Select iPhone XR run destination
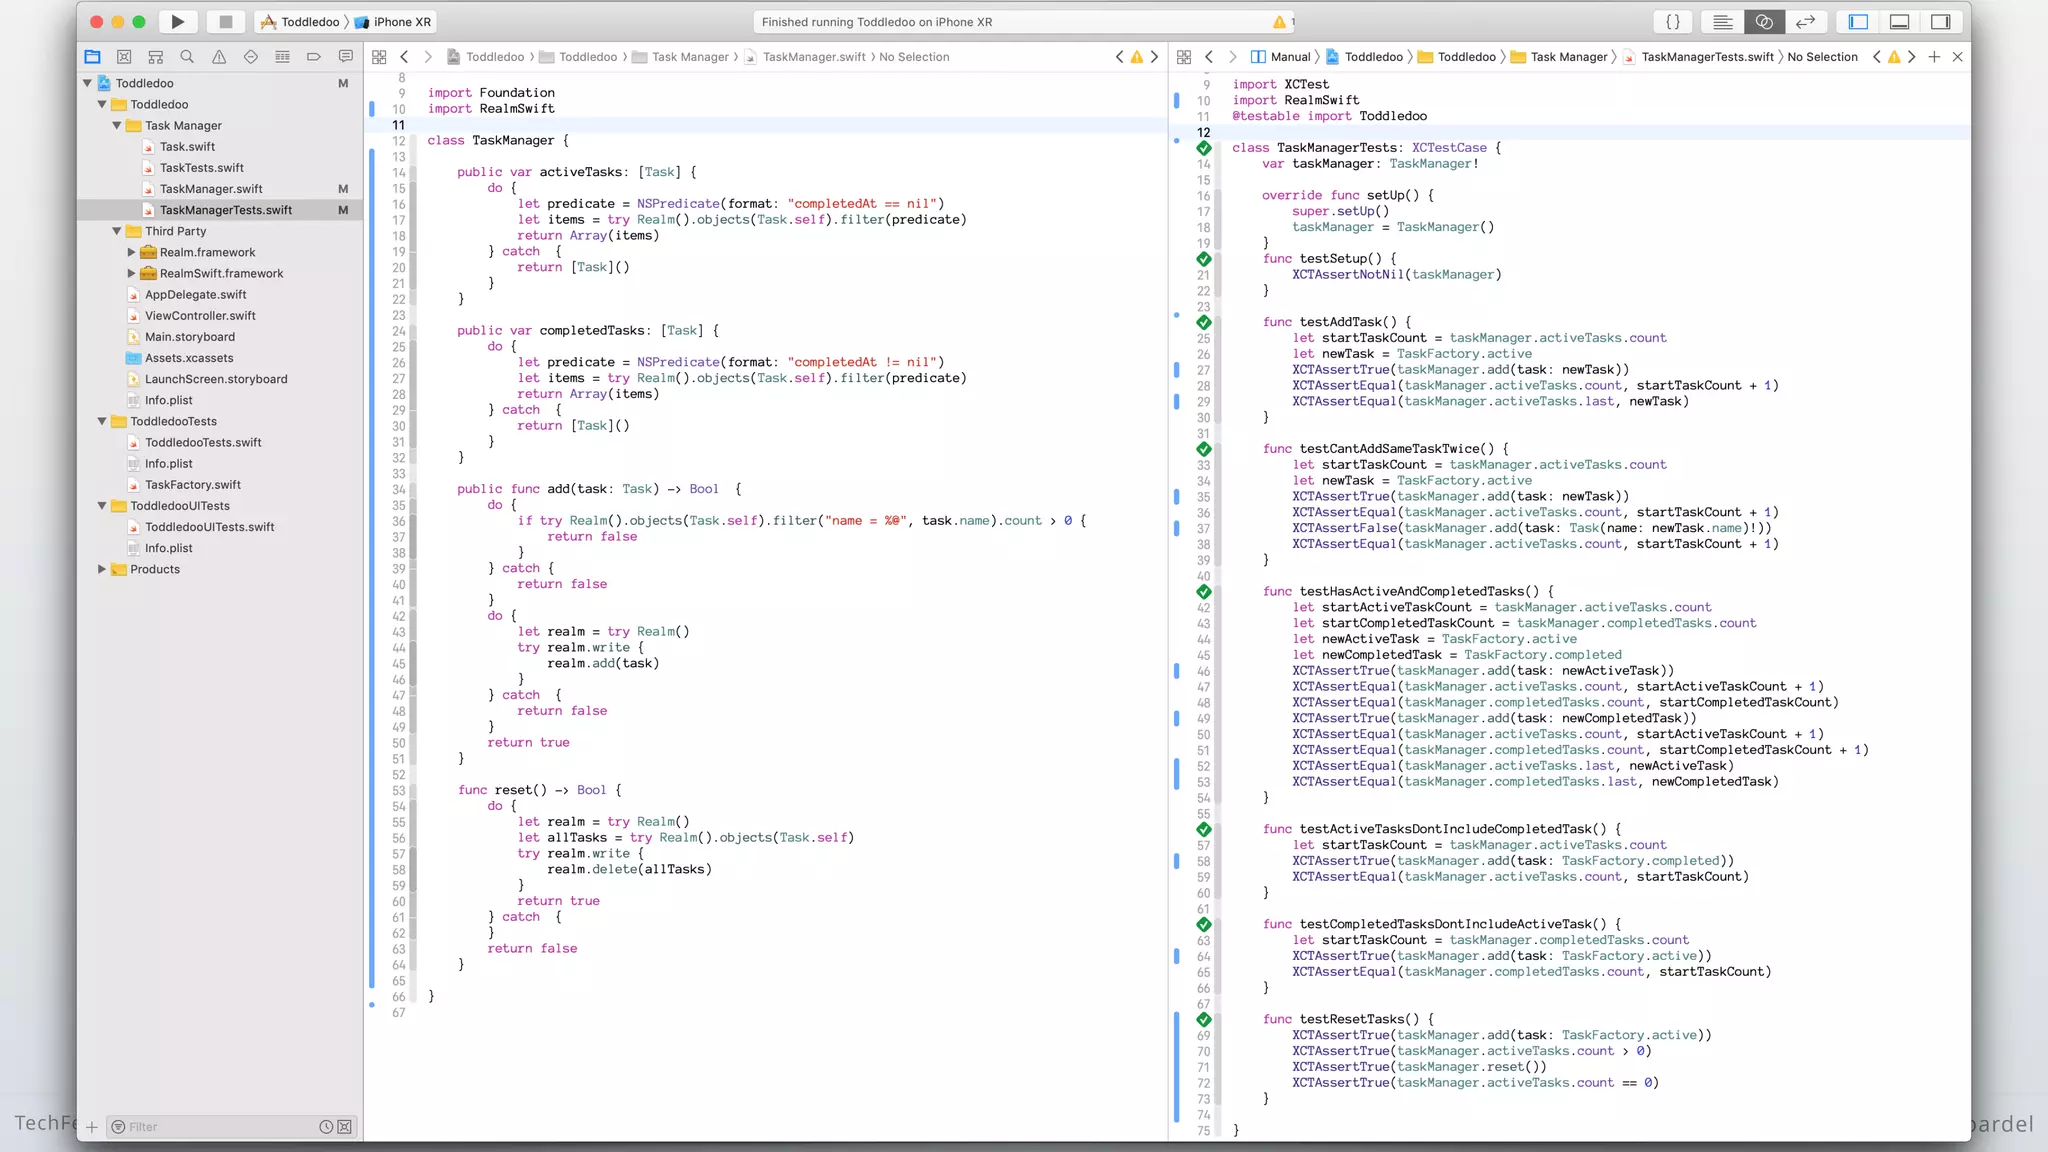 click(x=402, y=22)
